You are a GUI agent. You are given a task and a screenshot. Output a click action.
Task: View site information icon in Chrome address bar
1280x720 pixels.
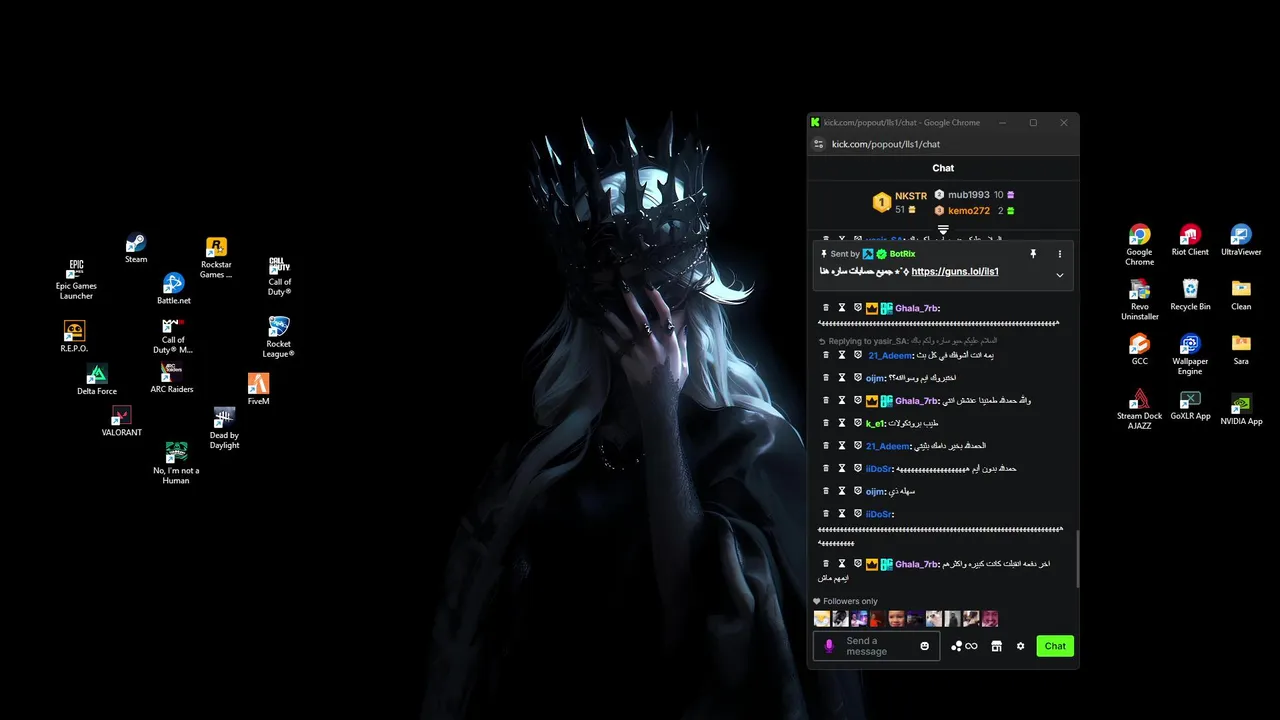819,144
